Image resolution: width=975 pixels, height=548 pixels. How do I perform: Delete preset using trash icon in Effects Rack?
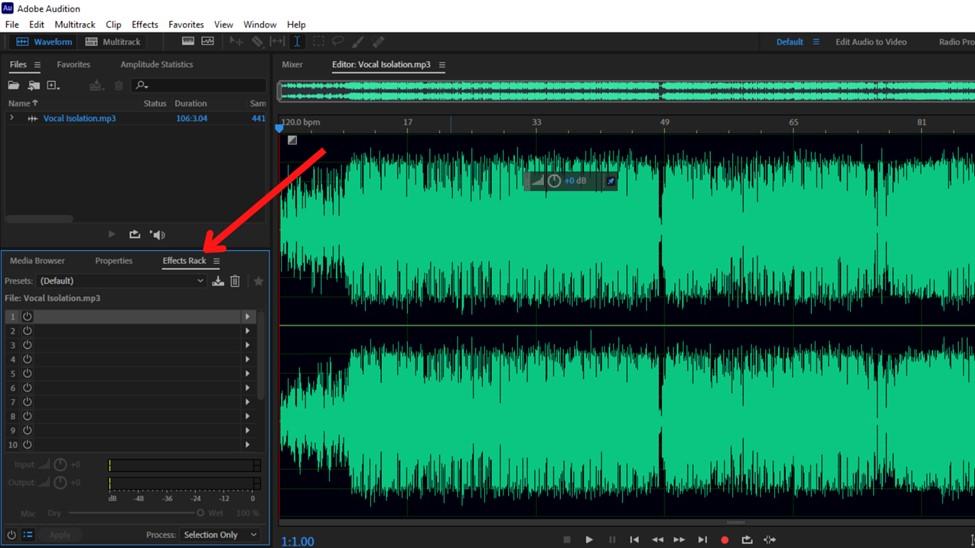coord(235,281)
